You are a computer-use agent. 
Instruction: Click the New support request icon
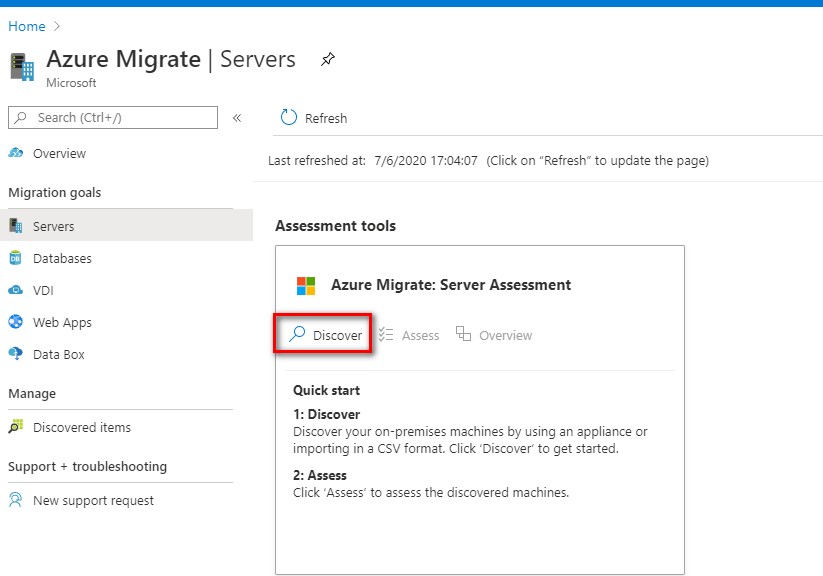pyautogui.click(x=16, y=500)
